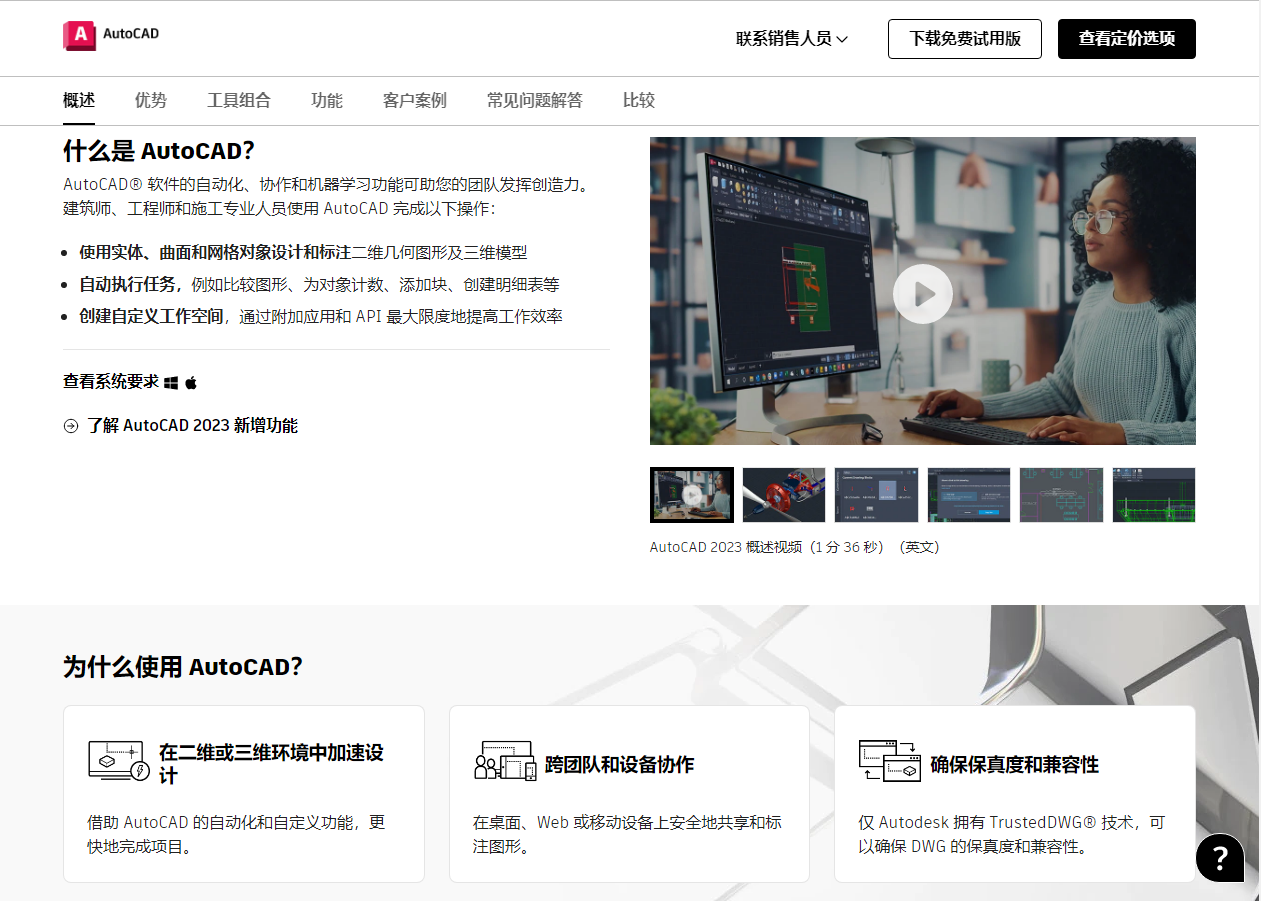Select the 工具组合 tab
Viewport: 1261px width, 901px height.
(239, 100)
